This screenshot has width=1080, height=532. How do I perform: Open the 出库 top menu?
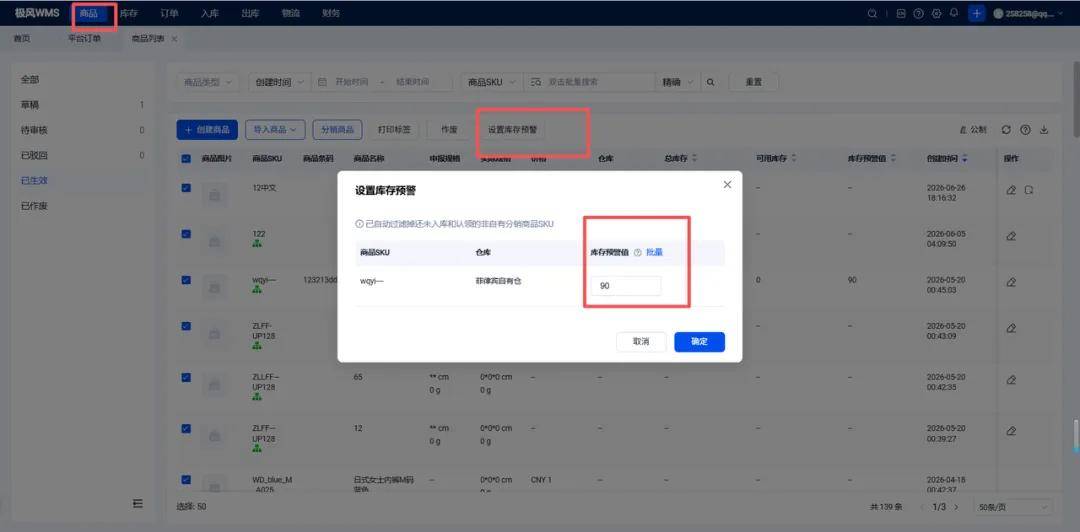coord(250,13)
